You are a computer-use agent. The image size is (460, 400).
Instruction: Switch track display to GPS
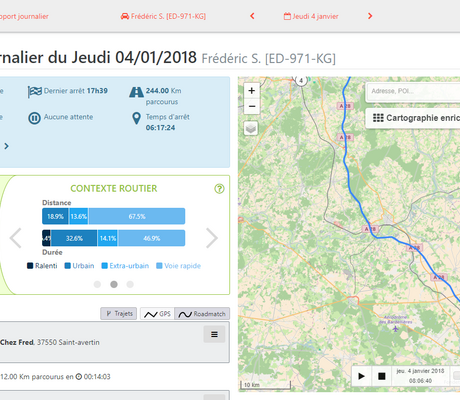point(157,314)
